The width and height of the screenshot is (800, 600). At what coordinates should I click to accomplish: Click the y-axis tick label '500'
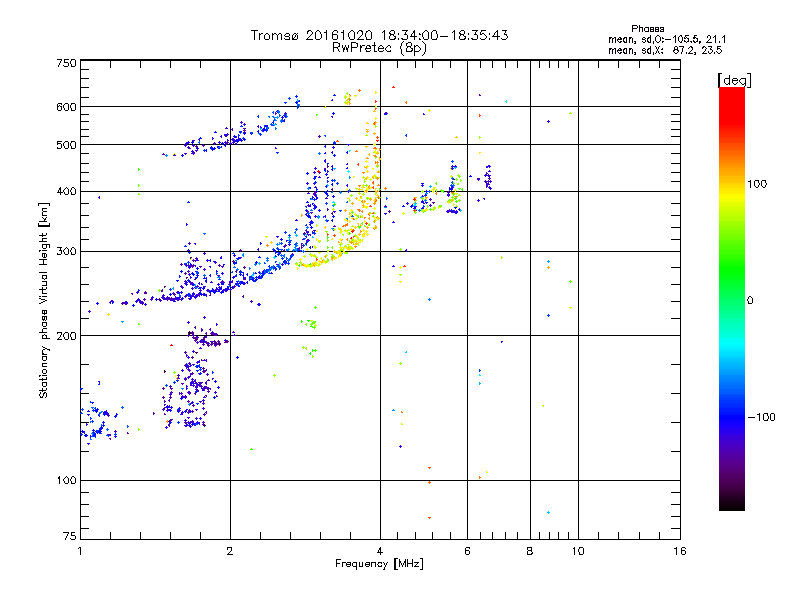66,145
